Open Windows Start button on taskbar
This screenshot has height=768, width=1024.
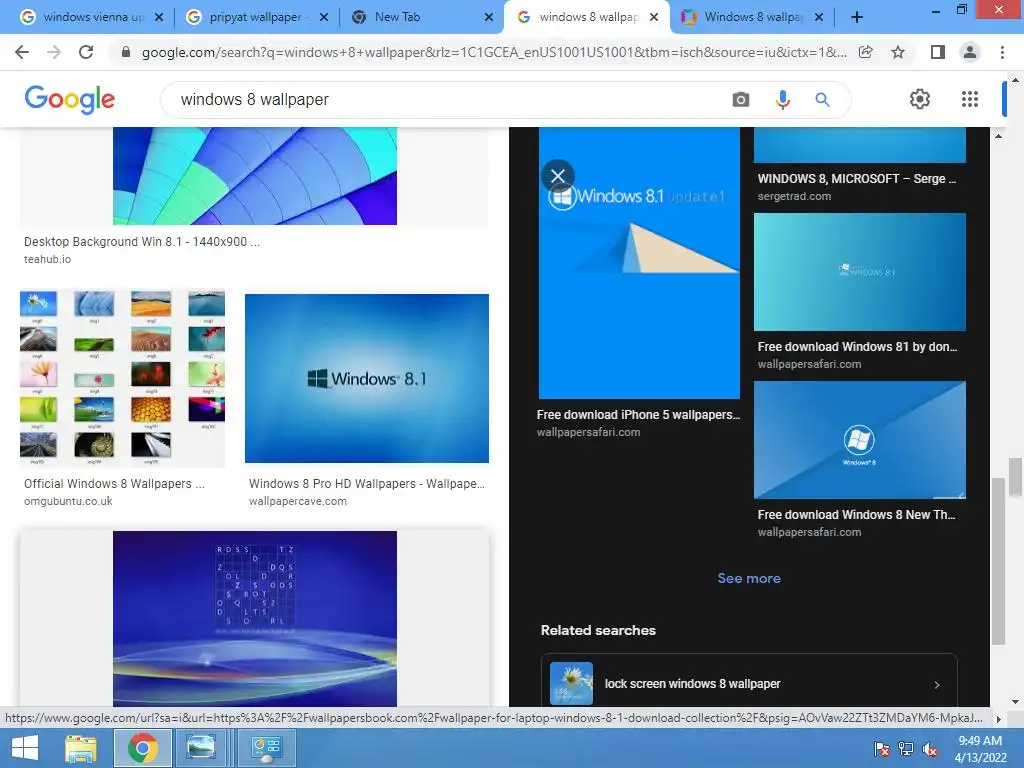pyautogui.click(x=25, y=748)
